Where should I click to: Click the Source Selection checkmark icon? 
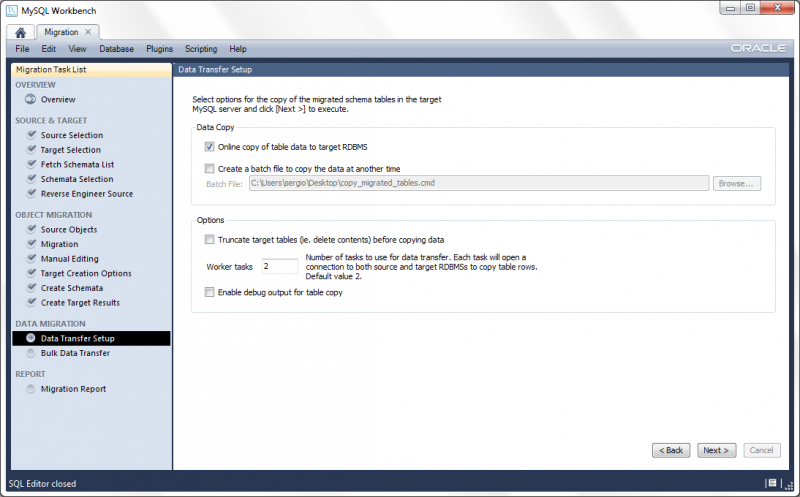coord(32,135)
